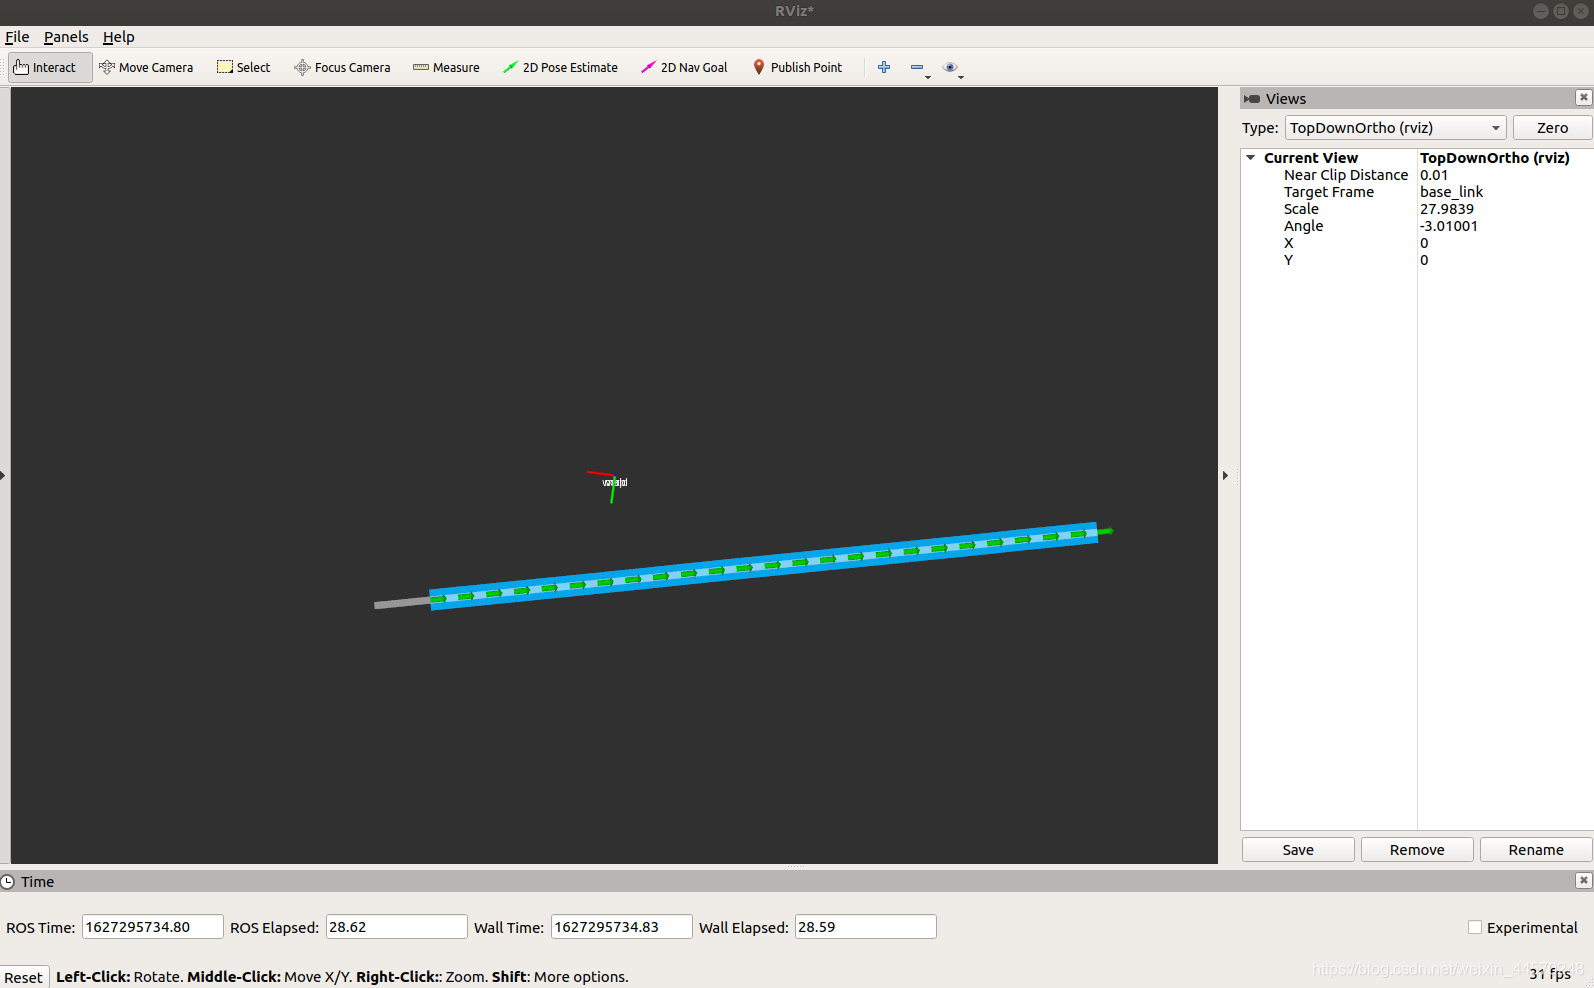
Task: Save the current view
Action: click(x=1298, y=850)
